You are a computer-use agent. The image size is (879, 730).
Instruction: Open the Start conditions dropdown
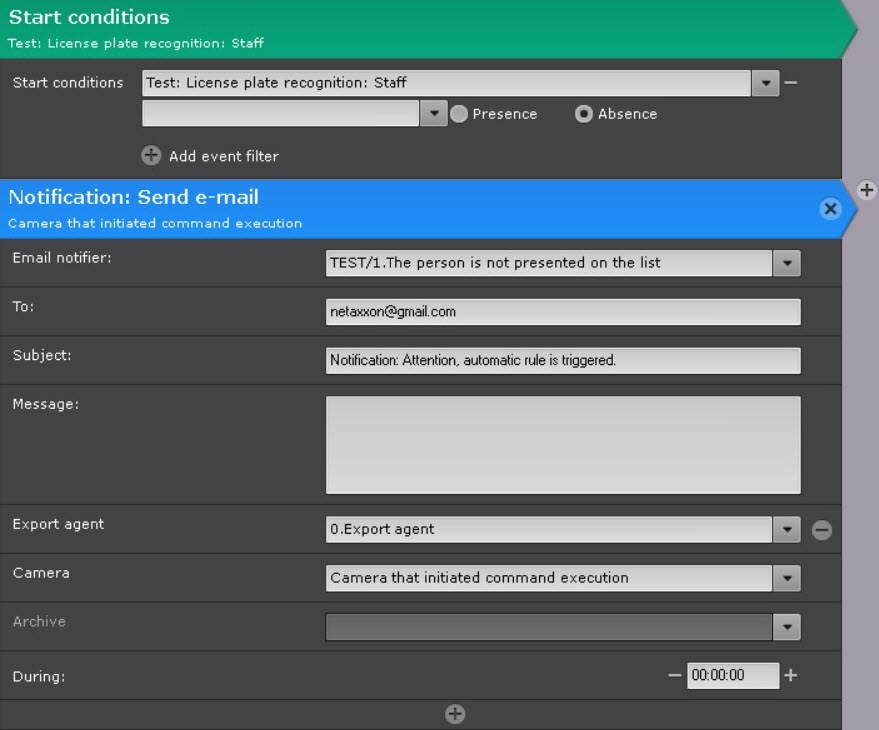coord(765,83)
